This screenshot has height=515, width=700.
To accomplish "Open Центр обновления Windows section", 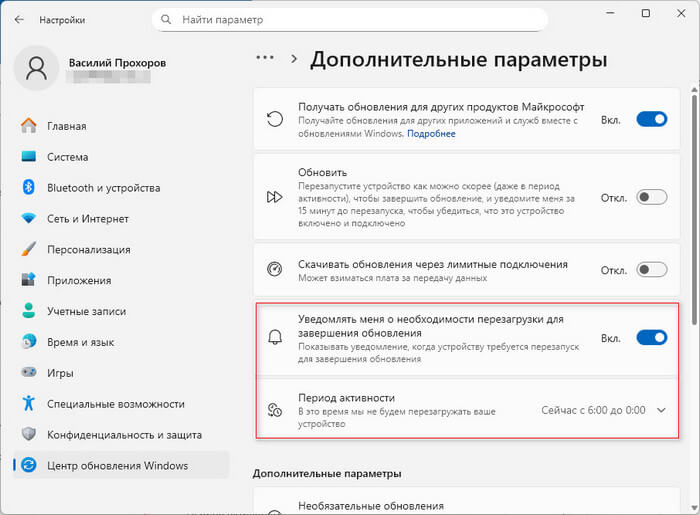I will coord(117,465).
